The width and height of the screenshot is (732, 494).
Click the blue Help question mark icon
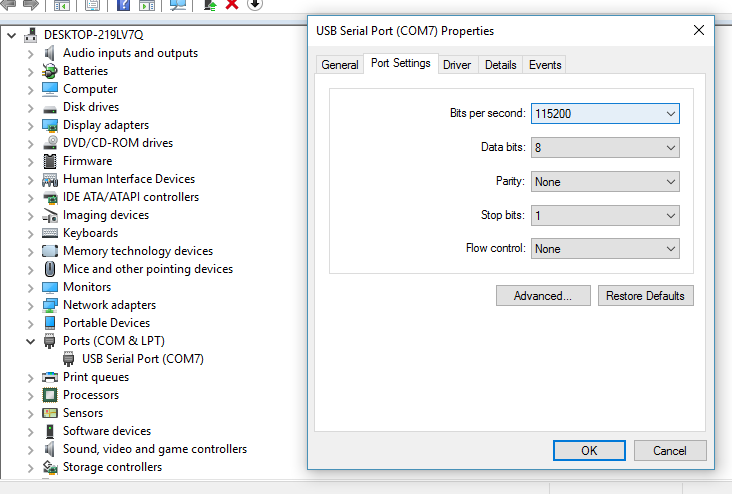(x=124, y=5)
